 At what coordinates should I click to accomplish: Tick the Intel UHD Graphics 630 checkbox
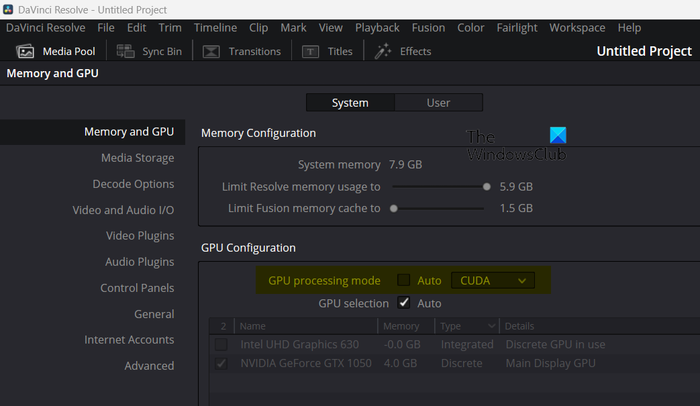222,345
